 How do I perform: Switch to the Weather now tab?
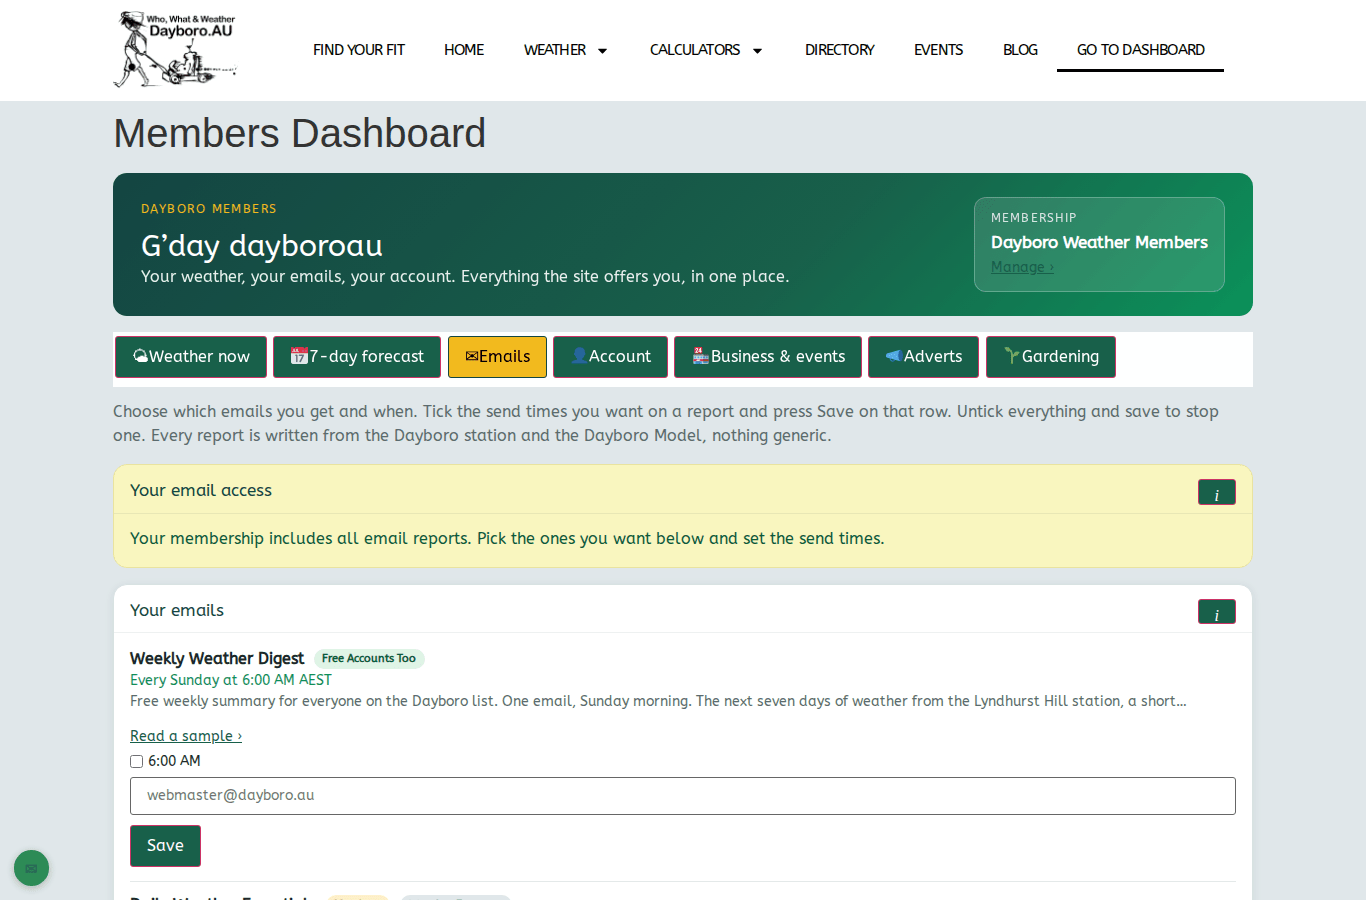tap(191, 357)
